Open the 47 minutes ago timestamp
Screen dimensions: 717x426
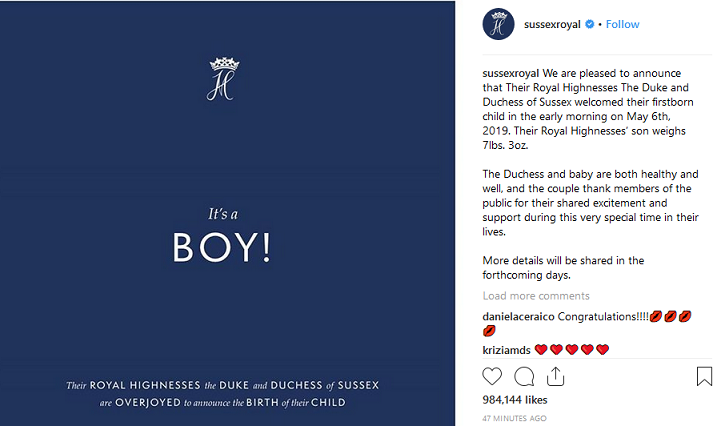coord(514,418)
